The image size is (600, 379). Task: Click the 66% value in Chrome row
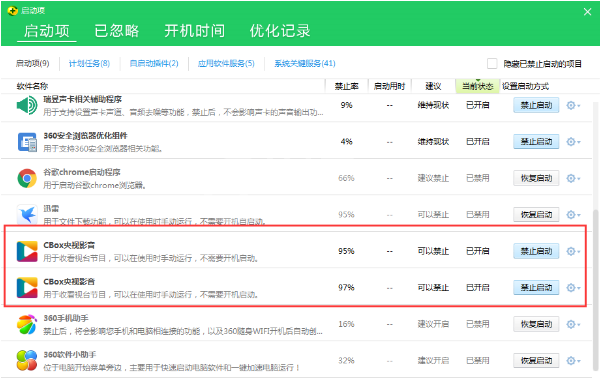pos(346,178)
